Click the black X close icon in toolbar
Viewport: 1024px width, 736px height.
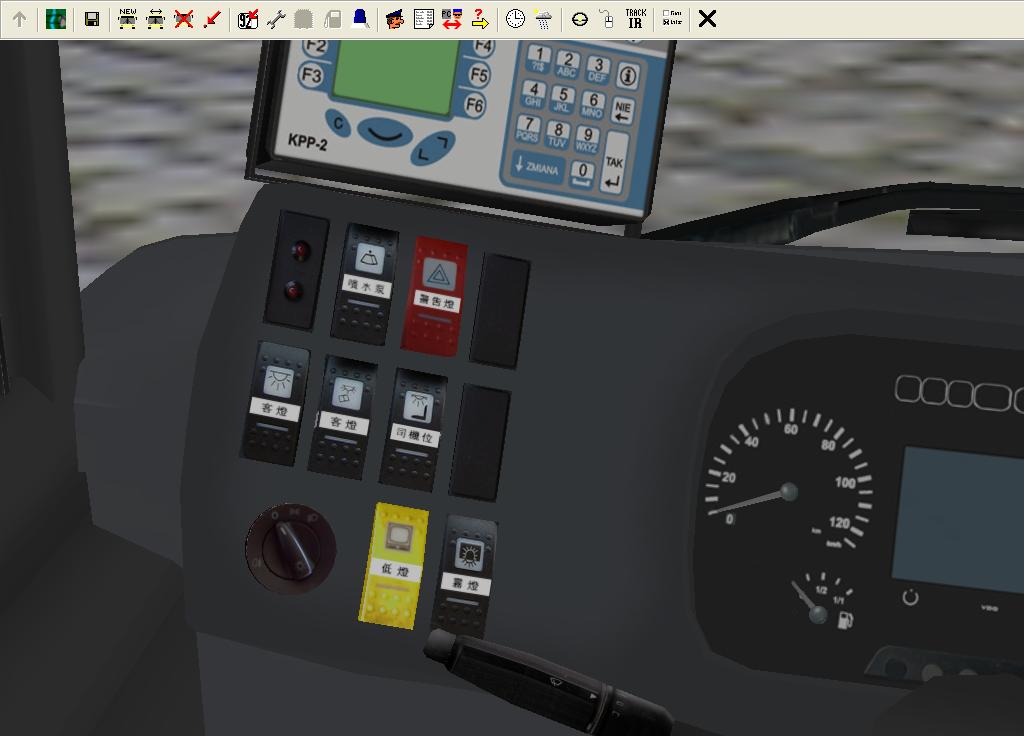(707, 19)
